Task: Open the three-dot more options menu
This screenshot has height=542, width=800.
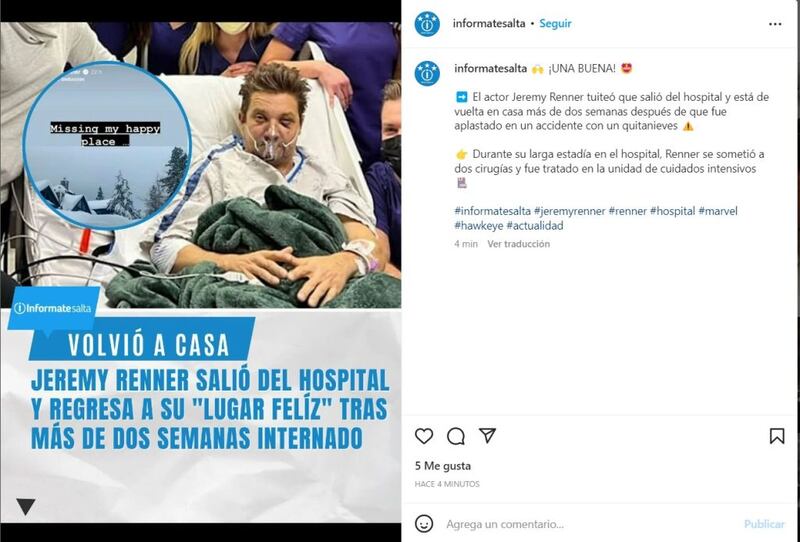Action: click(775, 24)
